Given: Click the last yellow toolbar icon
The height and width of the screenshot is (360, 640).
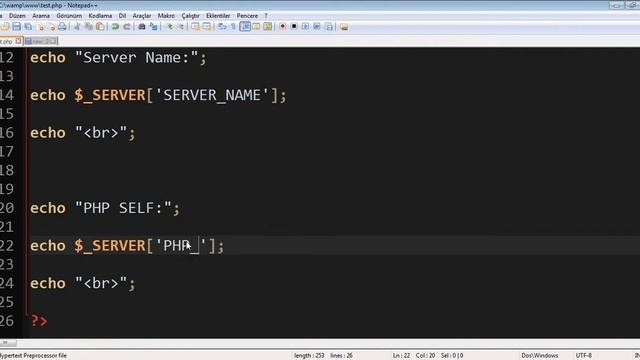Looking at the screenshot, I should pyautogui.click(x=344, y=27).
